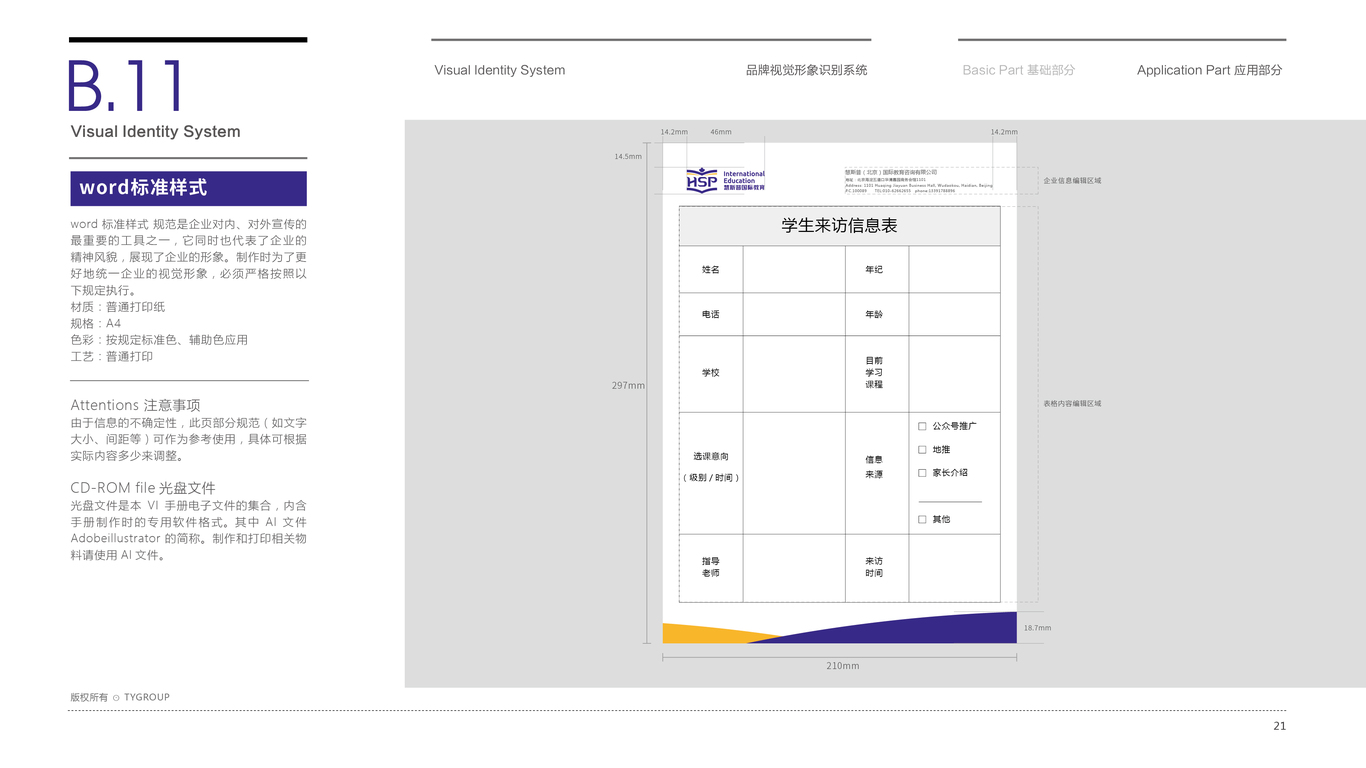Click the purple word标准样式 banner
The height and width of the screenshot is (768, 1366).
(188, 188)
